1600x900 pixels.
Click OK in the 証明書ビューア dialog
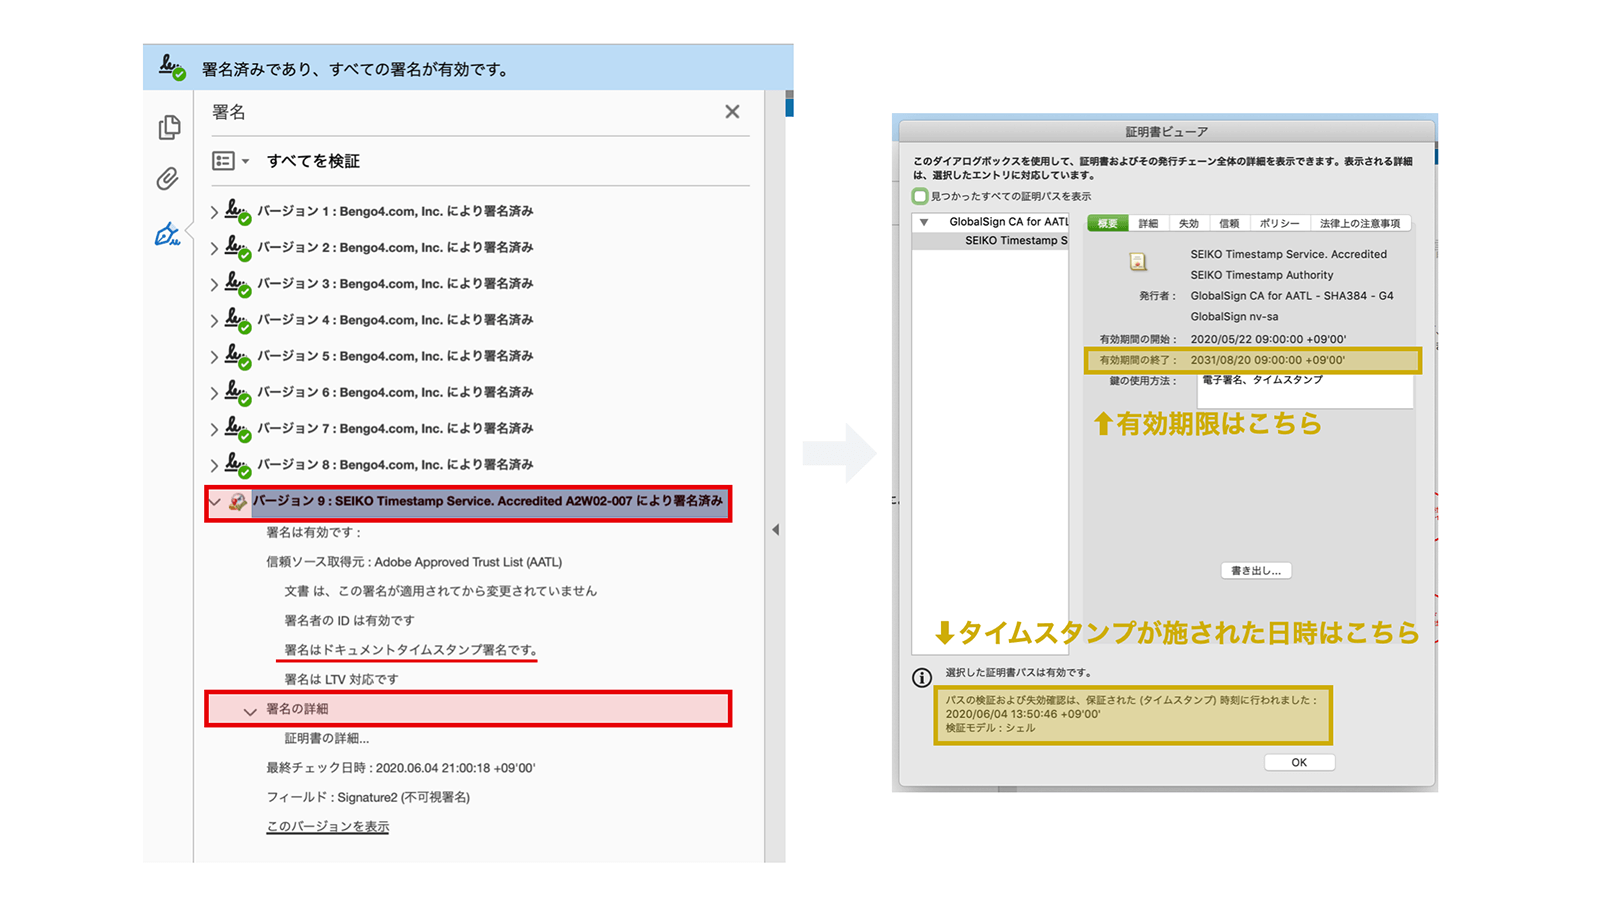(1299, 762)
